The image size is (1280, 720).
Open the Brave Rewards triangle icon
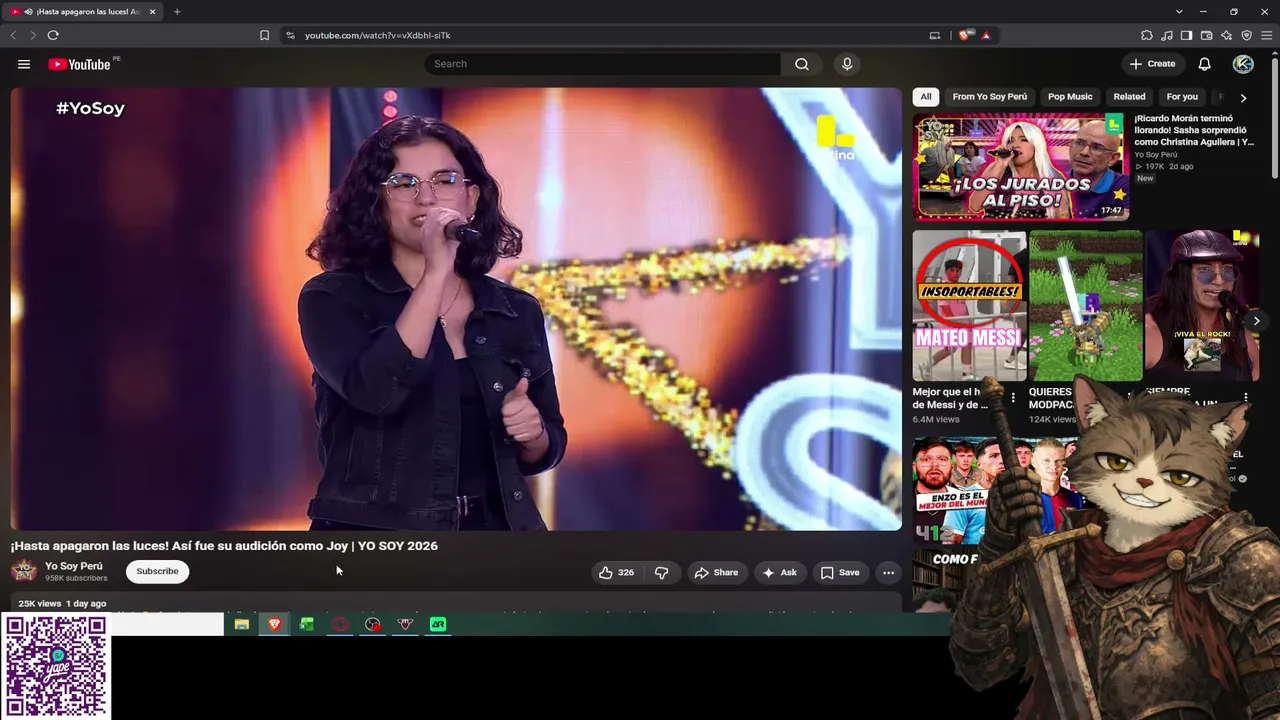pyautogui.click(x=986, y=35)
